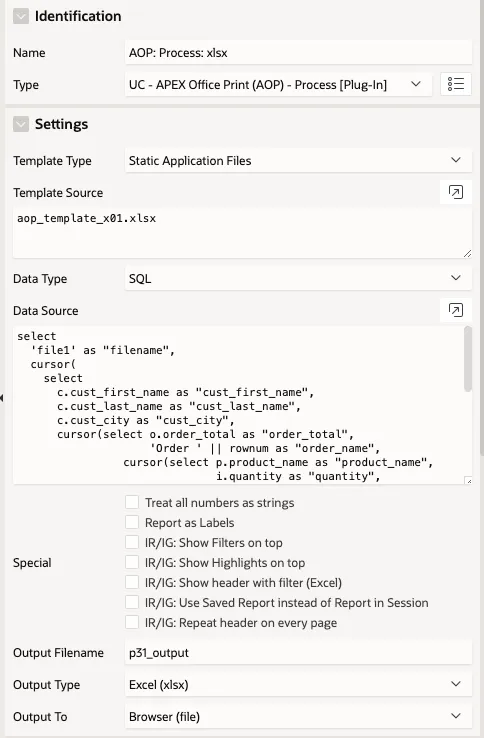Viewport: 484px width, 738px height.
Task: Open code editor for Data Source
Action: tap(456, 310)
